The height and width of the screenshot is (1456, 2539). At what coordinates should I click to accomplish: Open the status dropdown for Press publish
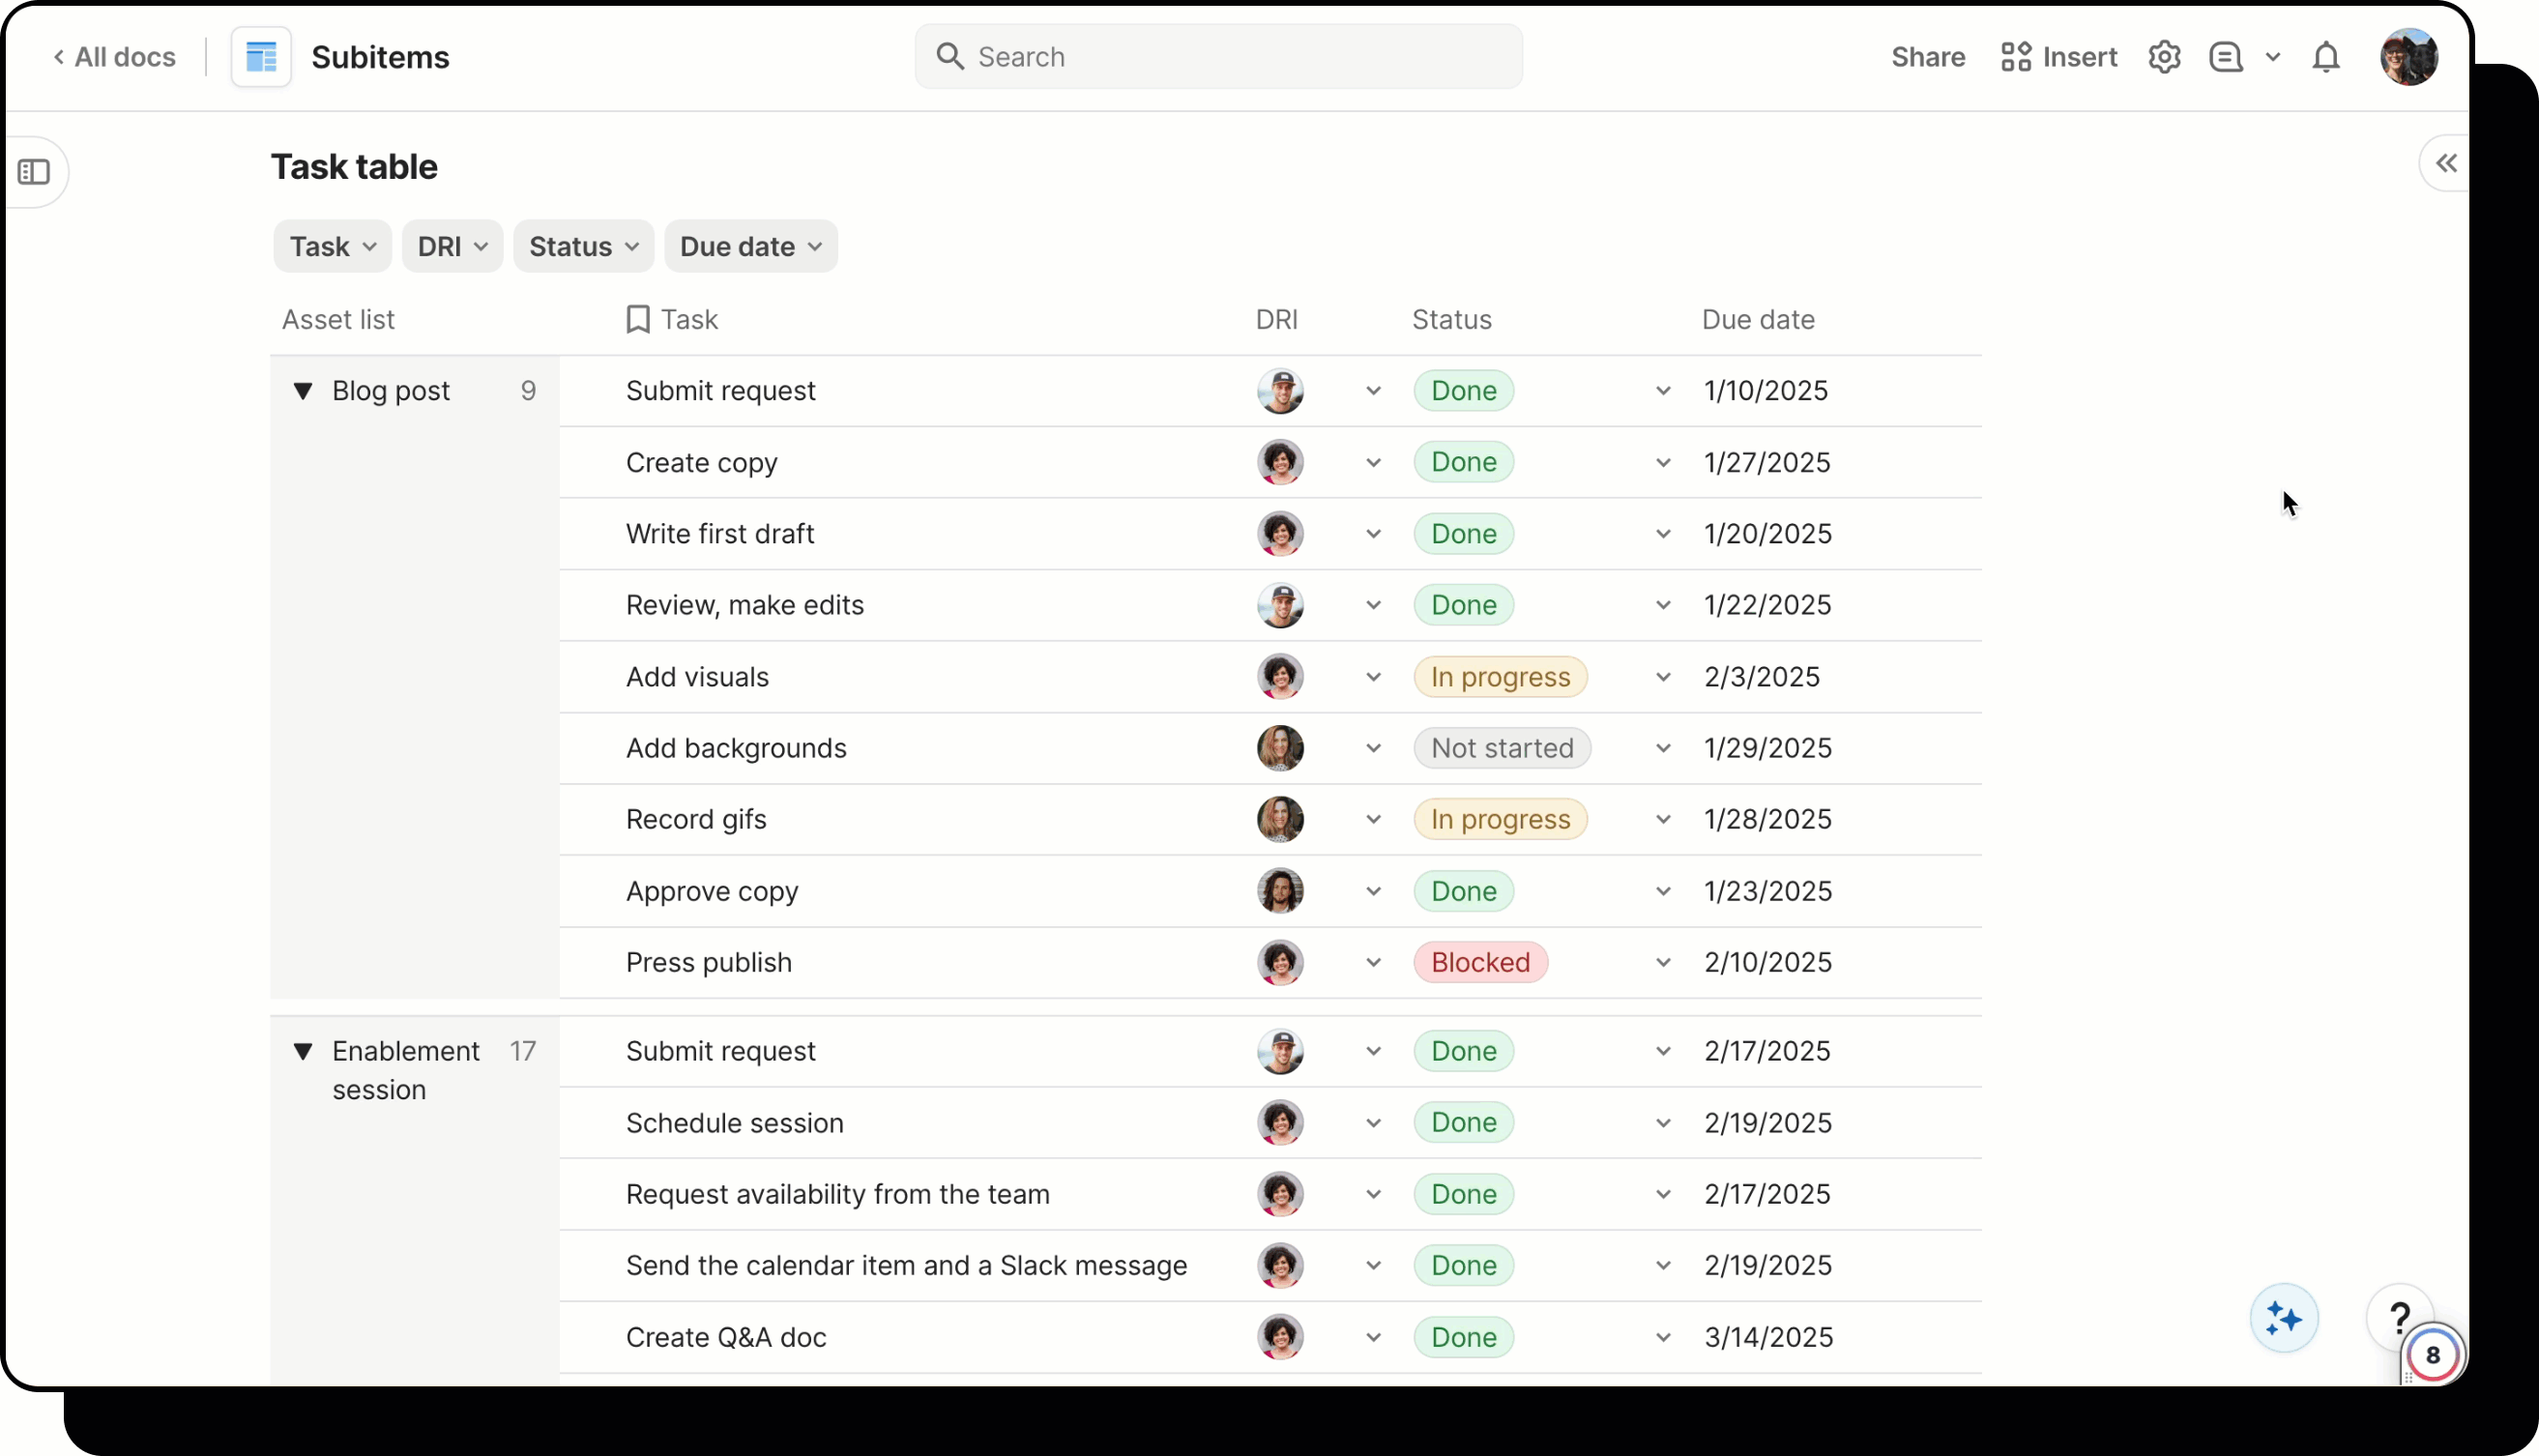click(1663, 962)
